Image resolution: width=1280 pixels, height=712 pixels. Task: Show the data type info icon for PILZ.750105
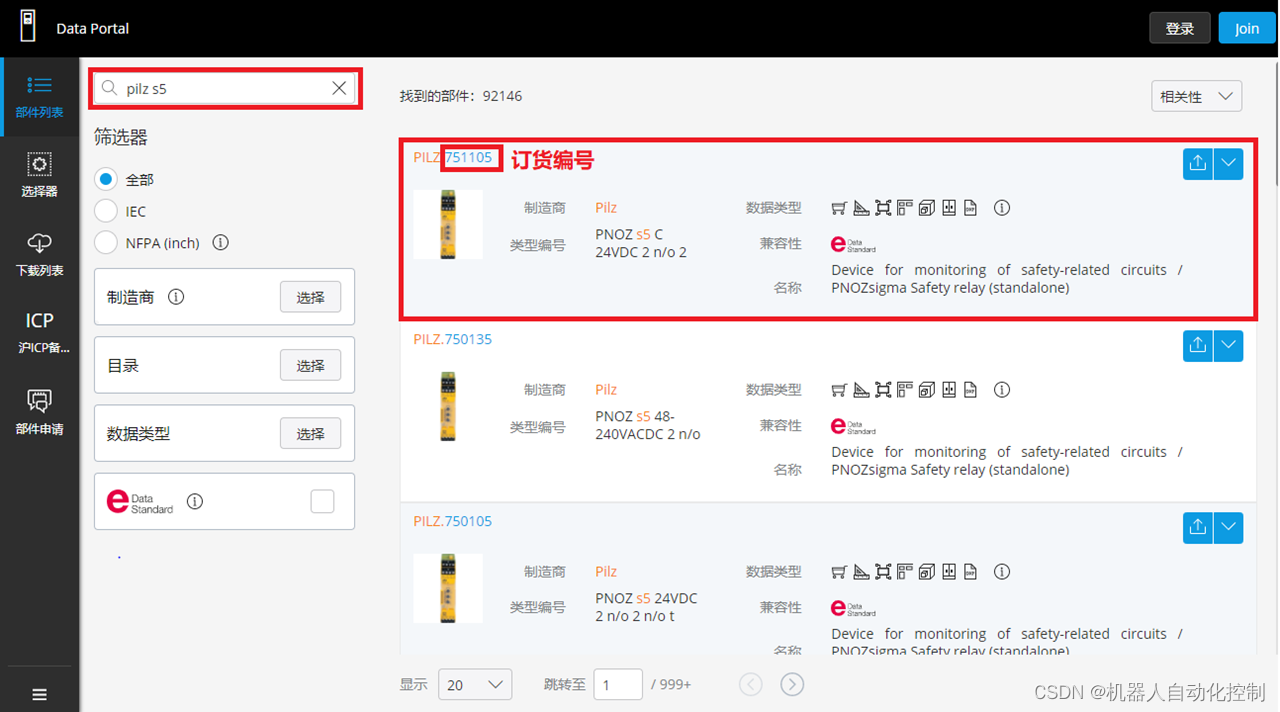click(1002, 572)
